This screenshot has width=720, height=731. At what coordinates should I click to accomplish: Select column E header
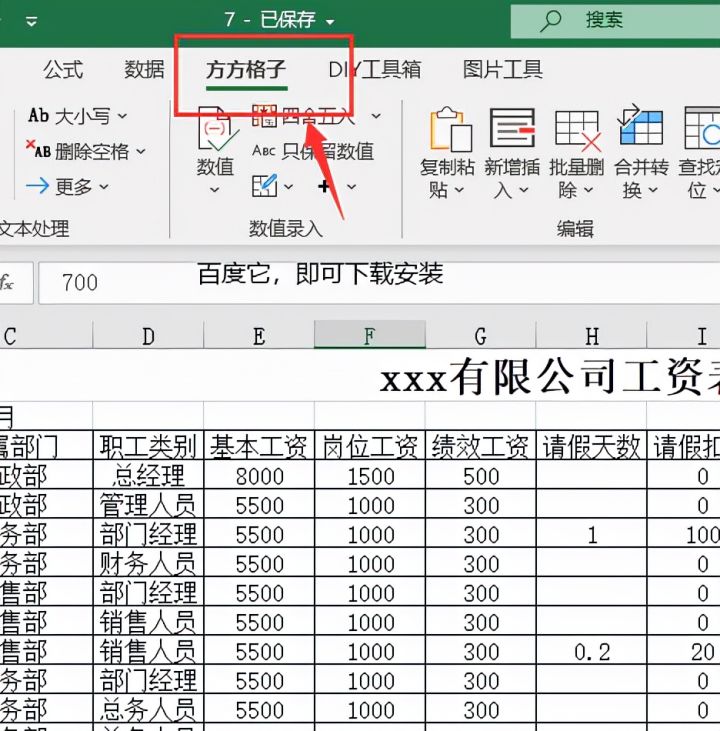pos(259,336)
